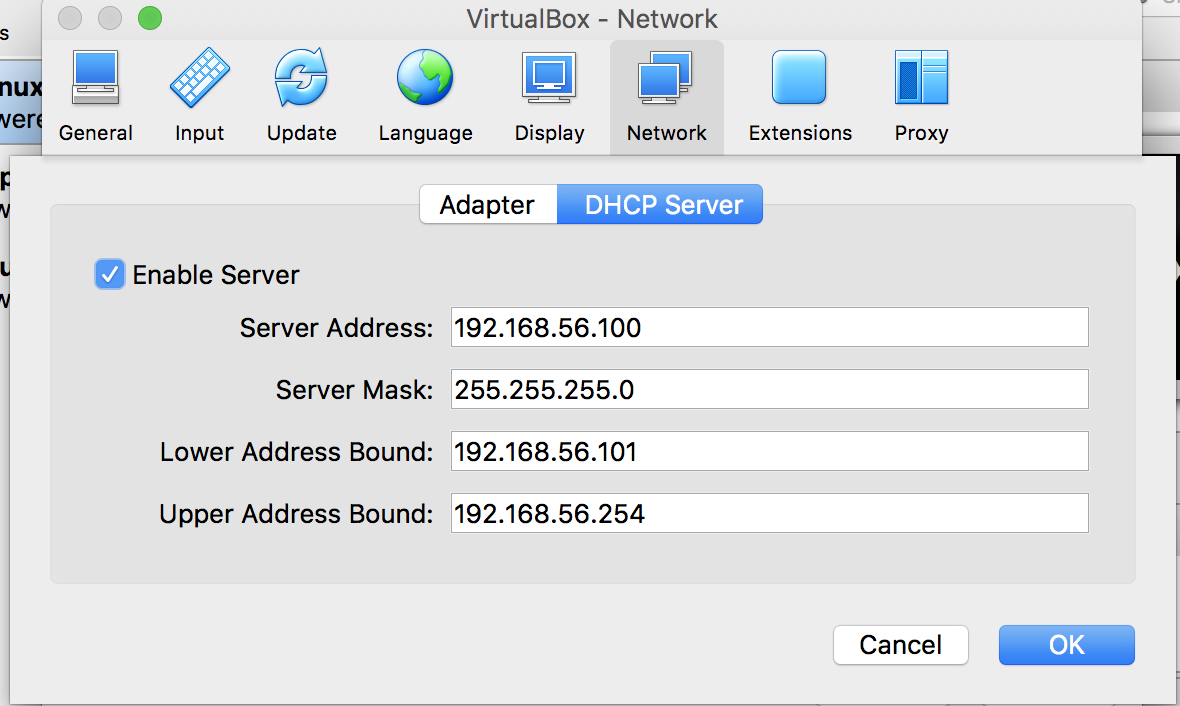Open the Extensions preferences pane
This screenshot has height=706, width=1180.
[800, 96]
